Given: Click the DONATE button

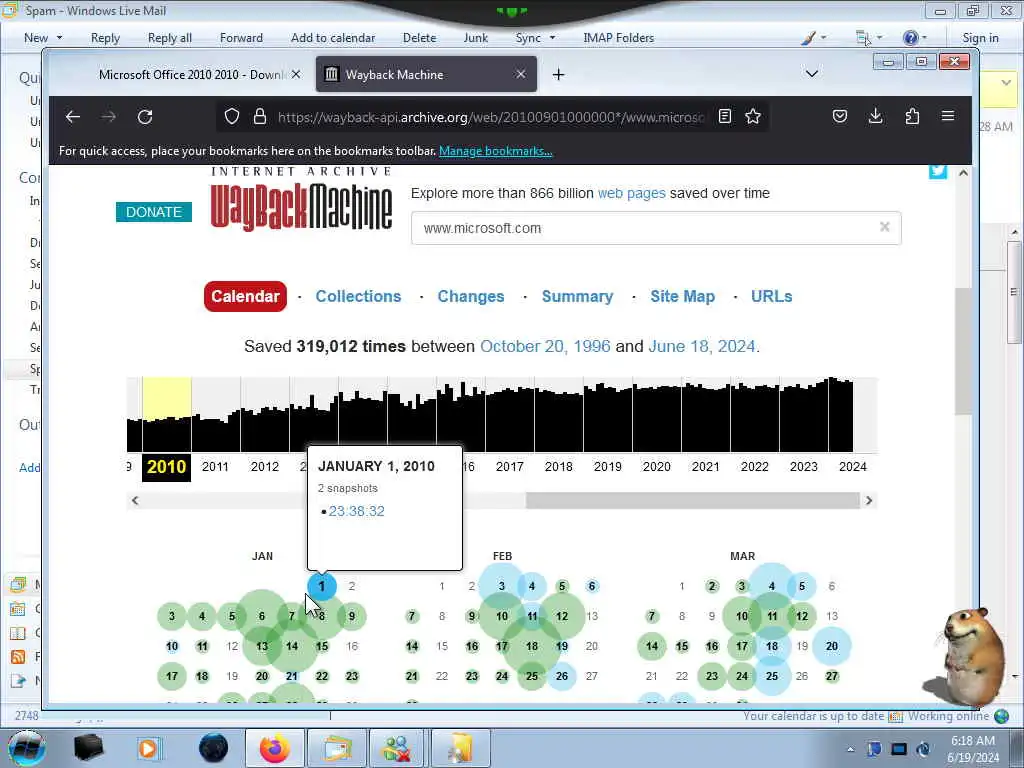Looking at the screenshot, I should click(x=153, y=212).
